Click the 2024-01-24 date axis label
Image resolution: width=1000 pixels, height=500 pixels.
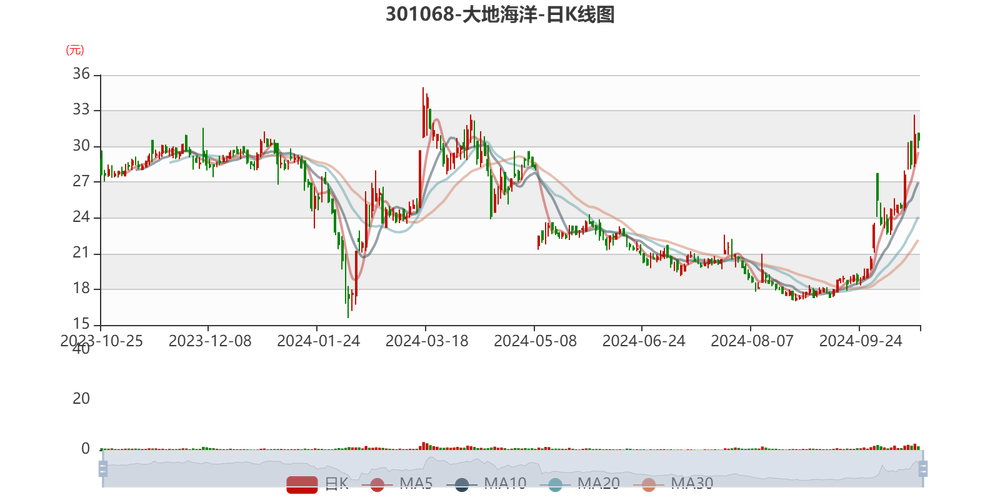pyautogui.click(x=318, y=341)
